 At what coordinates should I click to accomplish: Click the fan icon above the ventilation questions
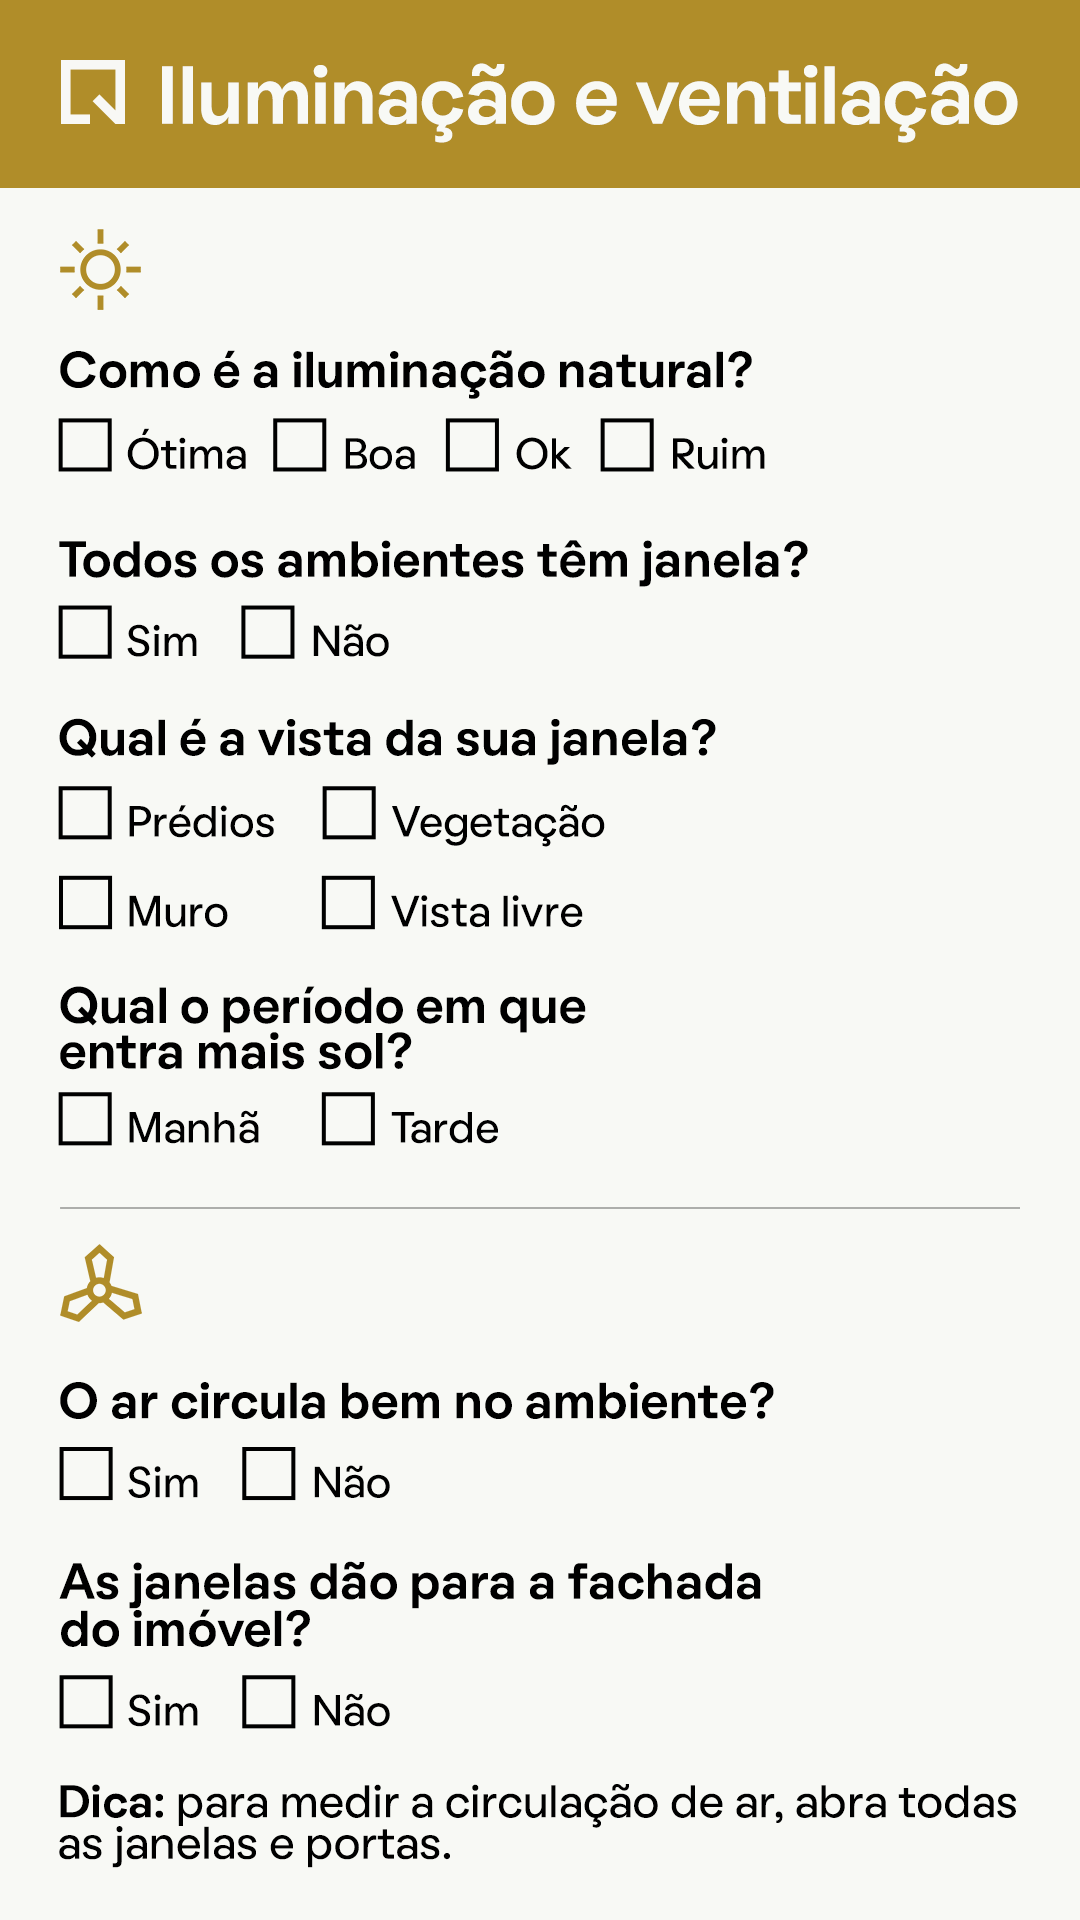click(100, 1284)
